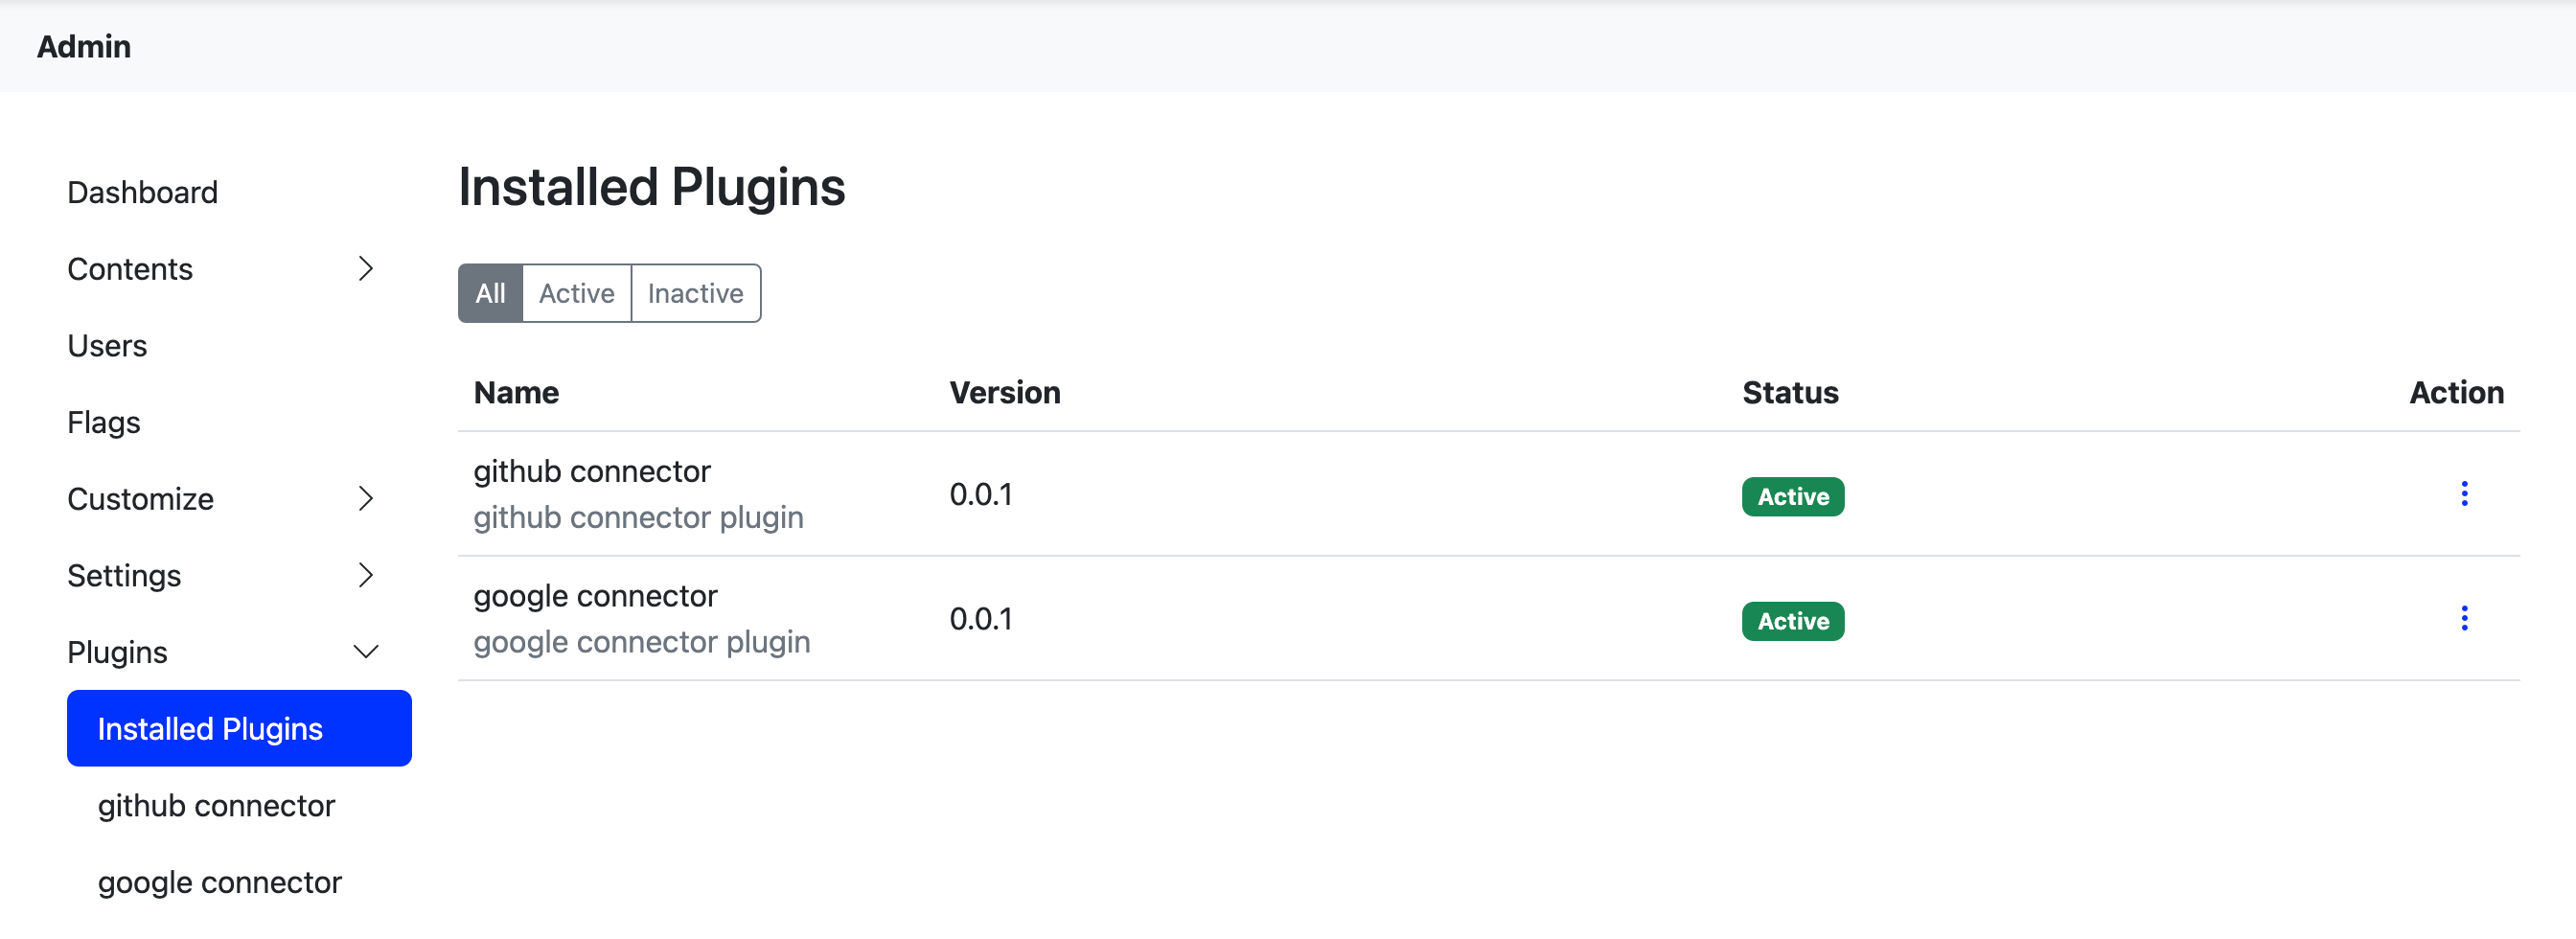This screenshot has width=2576, height=939.
Task: Open github connector from the sidebar
Action: coord(216,805)
